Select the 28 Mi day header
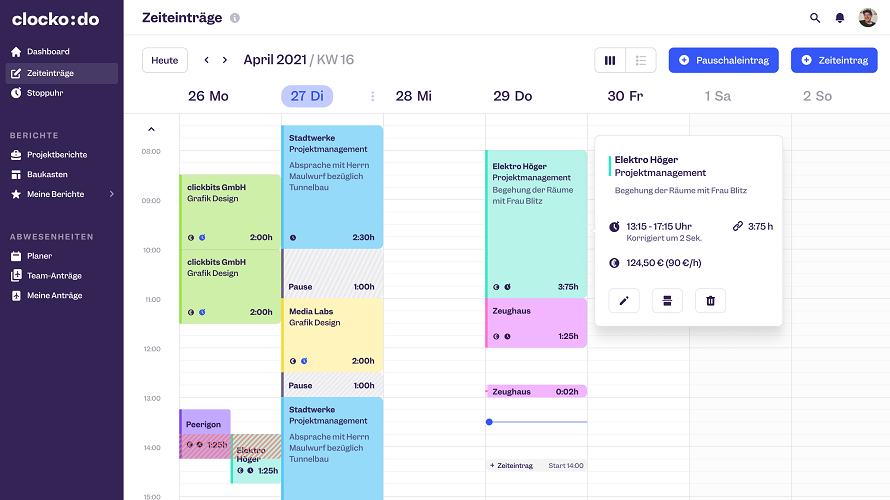 coord(414,96)
